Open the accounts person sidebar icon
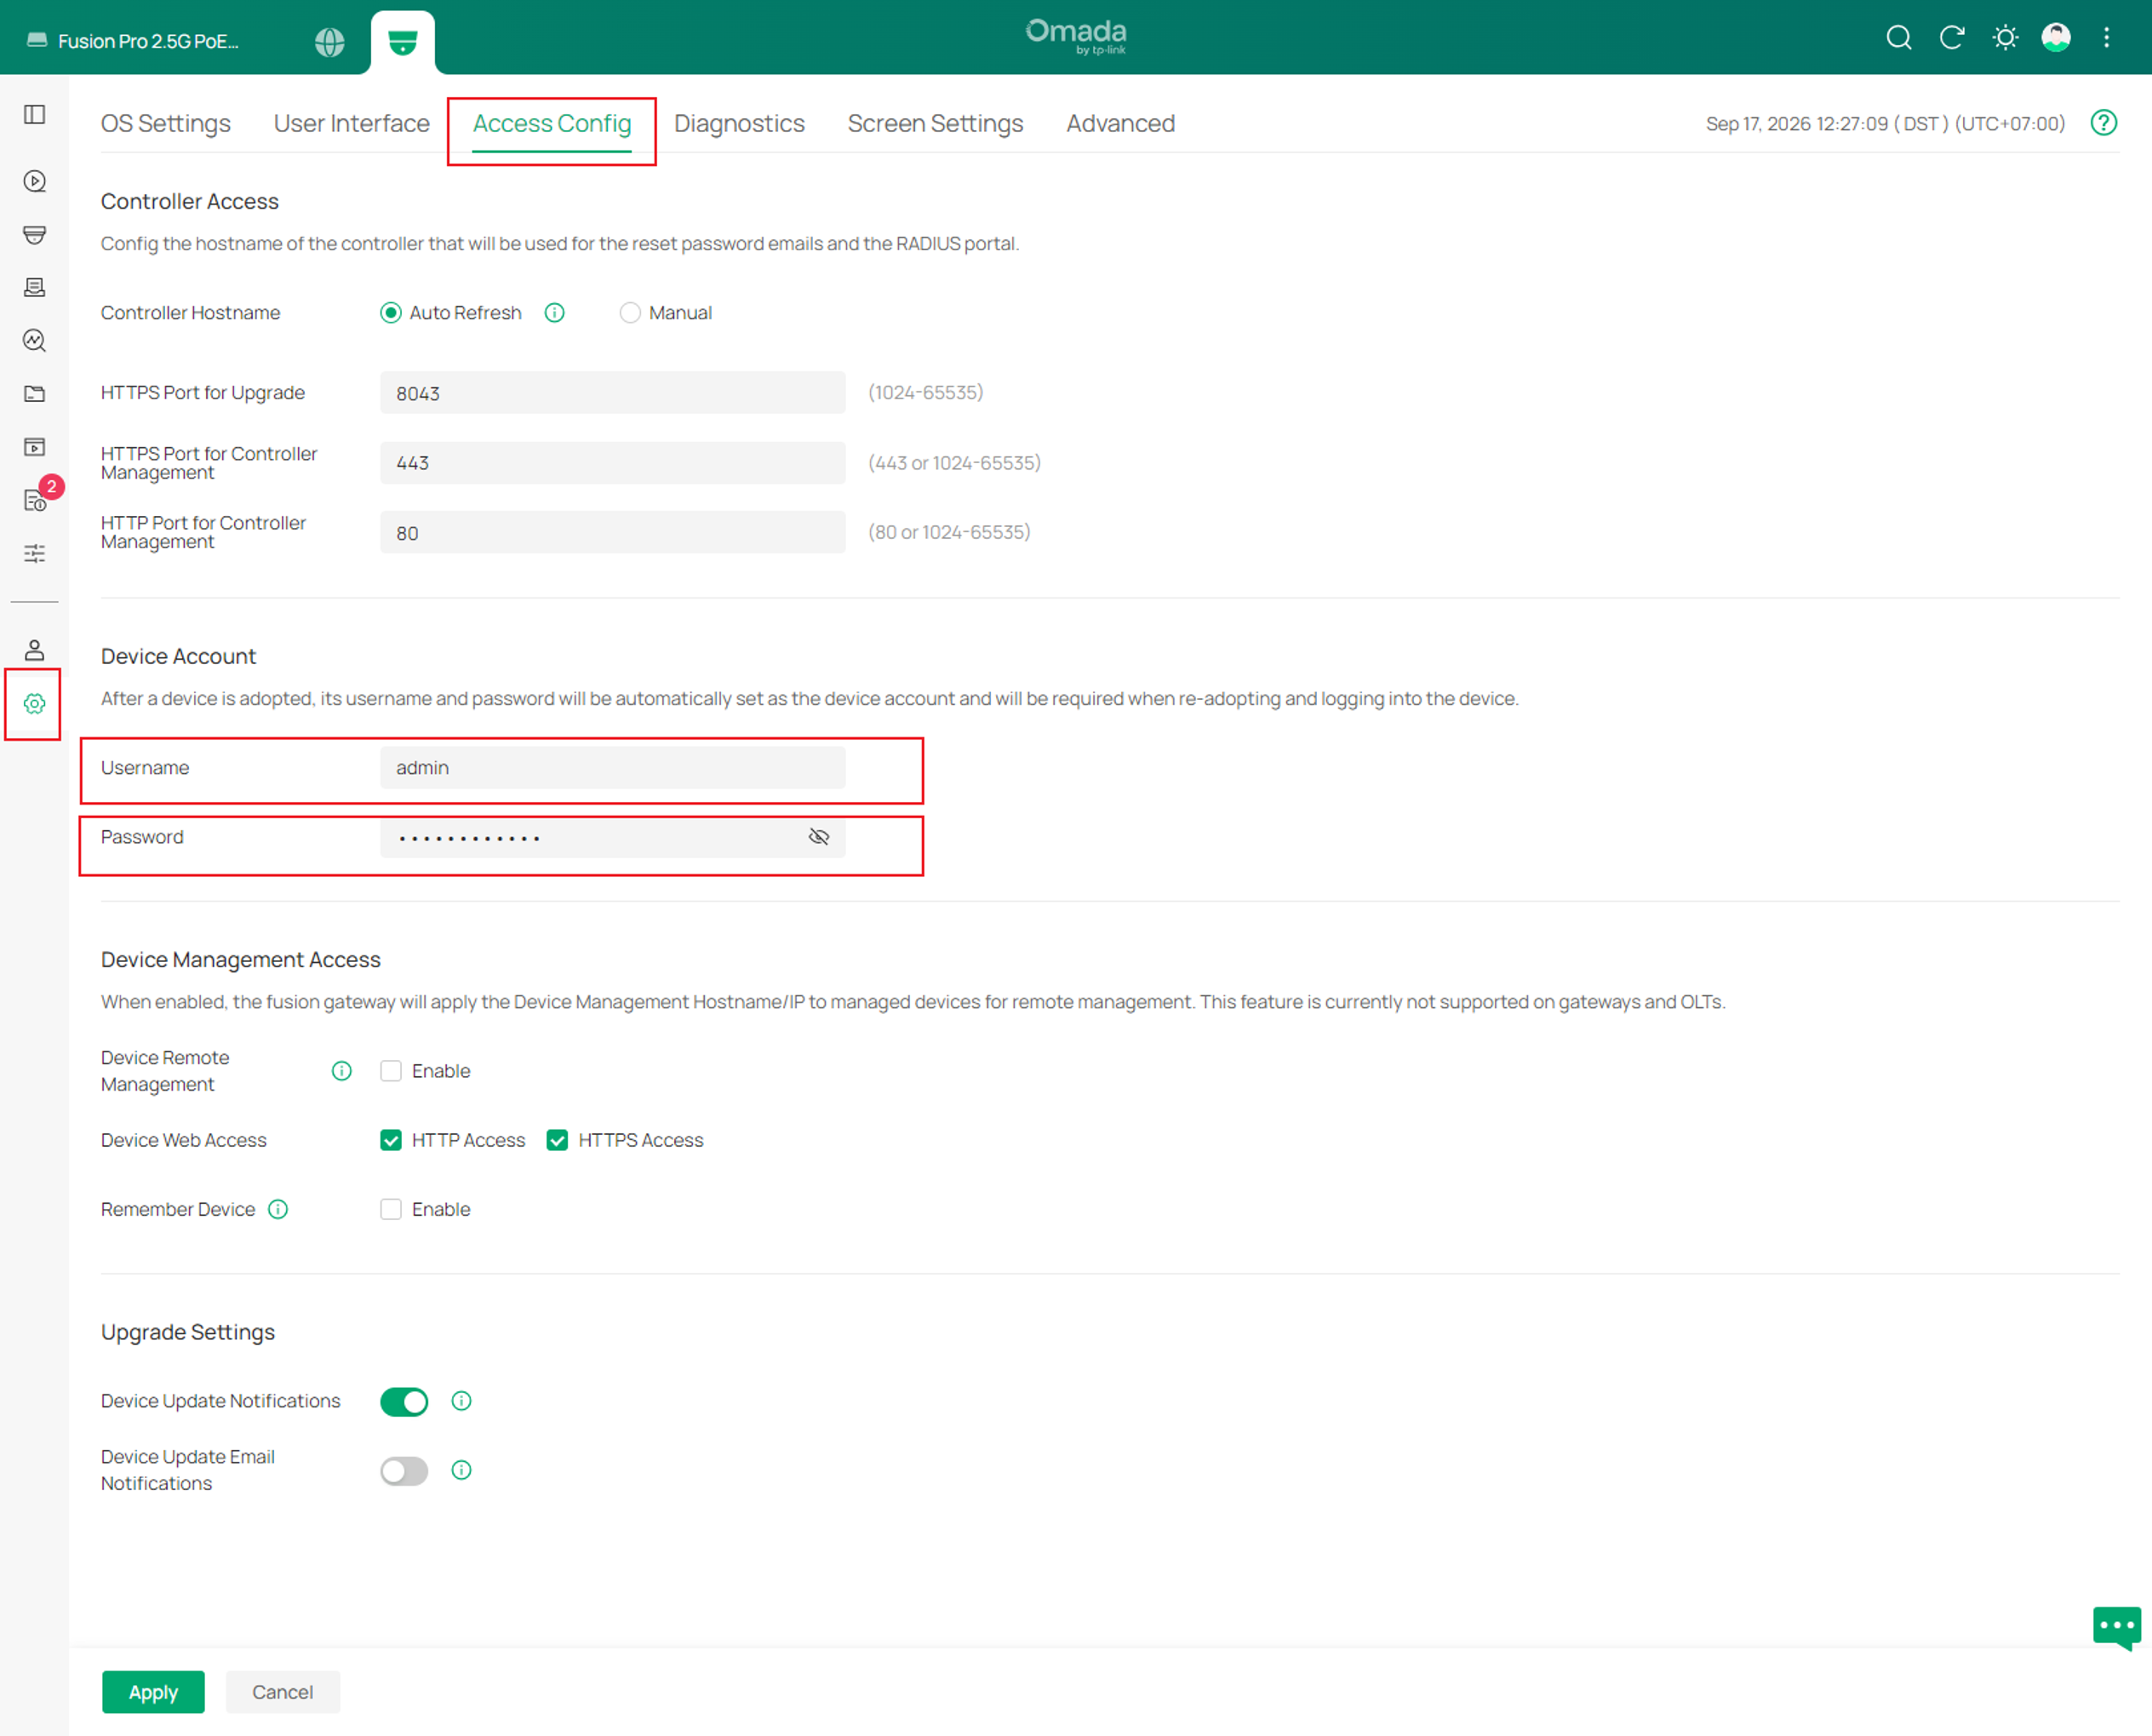The image size is (2152, 1736). tap(35, 650)
